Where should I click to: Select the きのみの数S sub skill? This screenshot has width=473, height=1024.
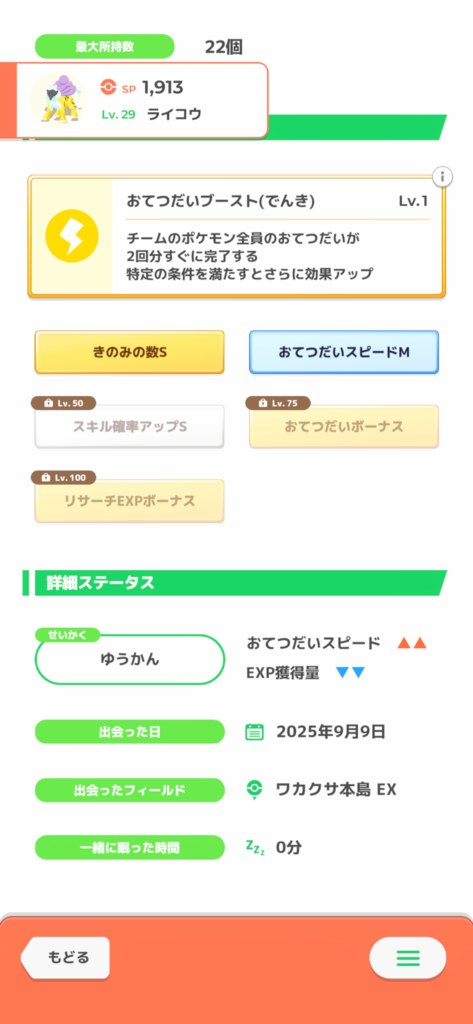pos(129,352)
